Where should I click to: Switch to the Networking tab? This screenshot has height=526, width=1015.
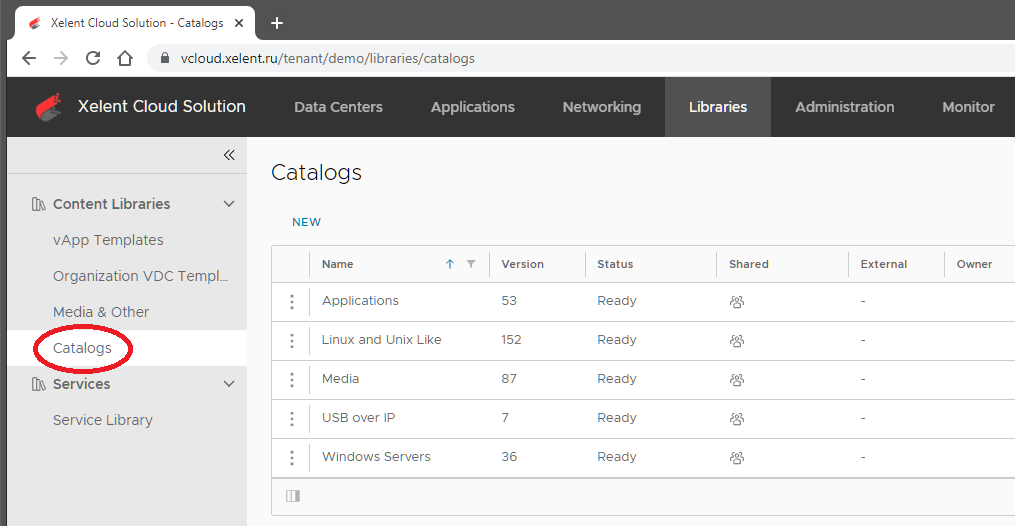[602, 107]
